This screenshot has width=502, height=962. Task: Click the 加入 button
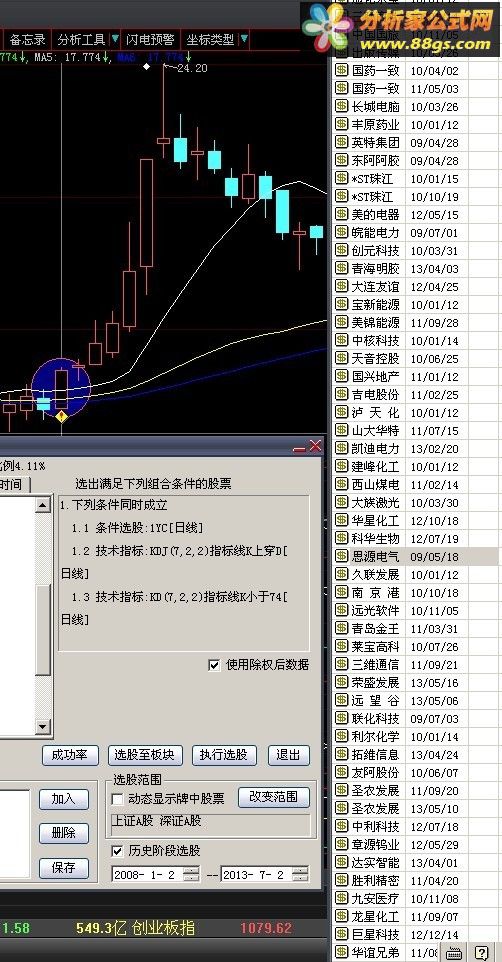64,799
